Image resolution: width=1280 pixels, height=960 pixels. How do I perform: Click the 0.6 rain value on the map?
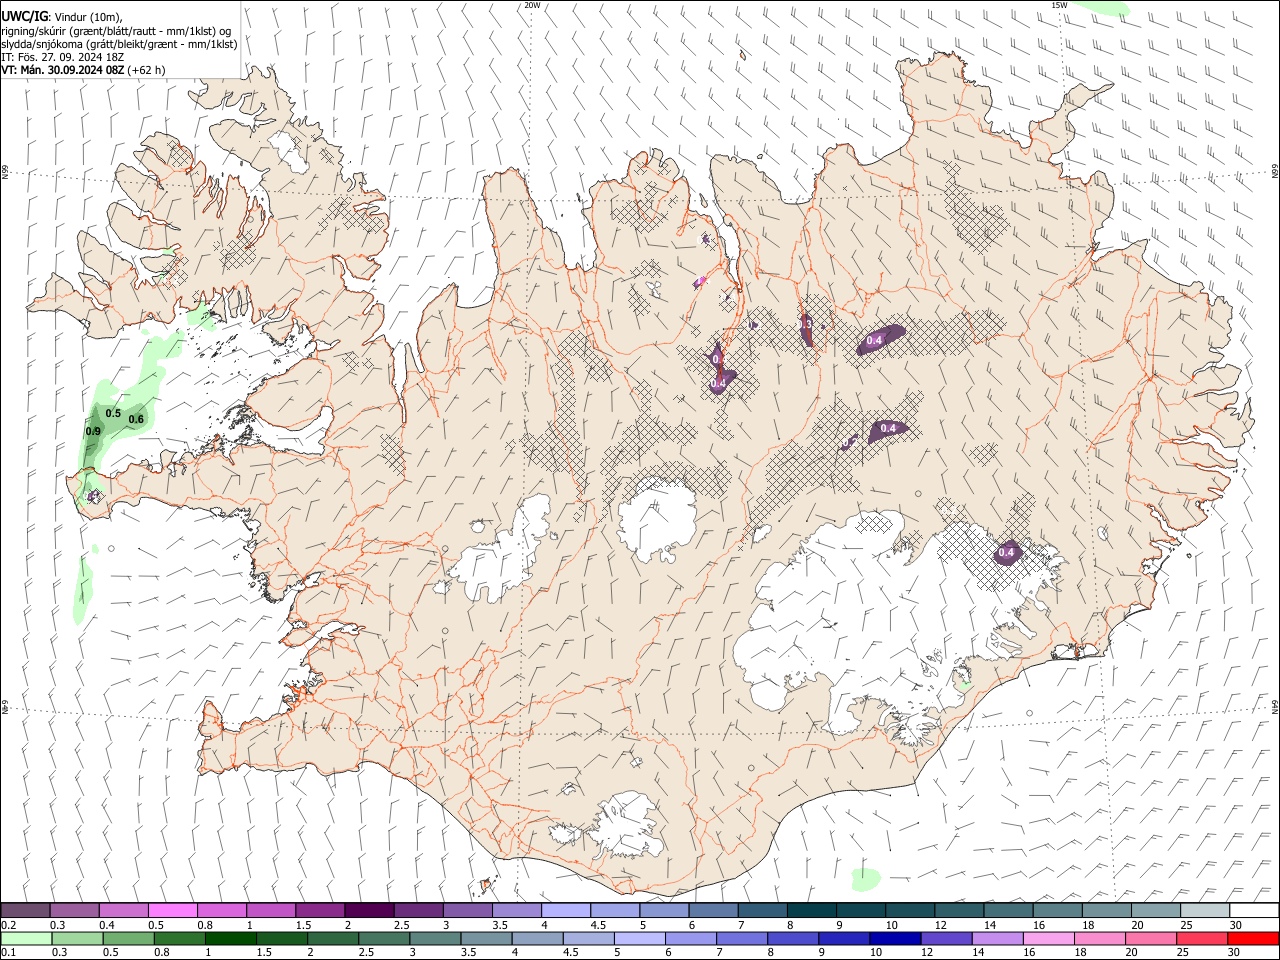pyautogui.click(x=136, y=419)
